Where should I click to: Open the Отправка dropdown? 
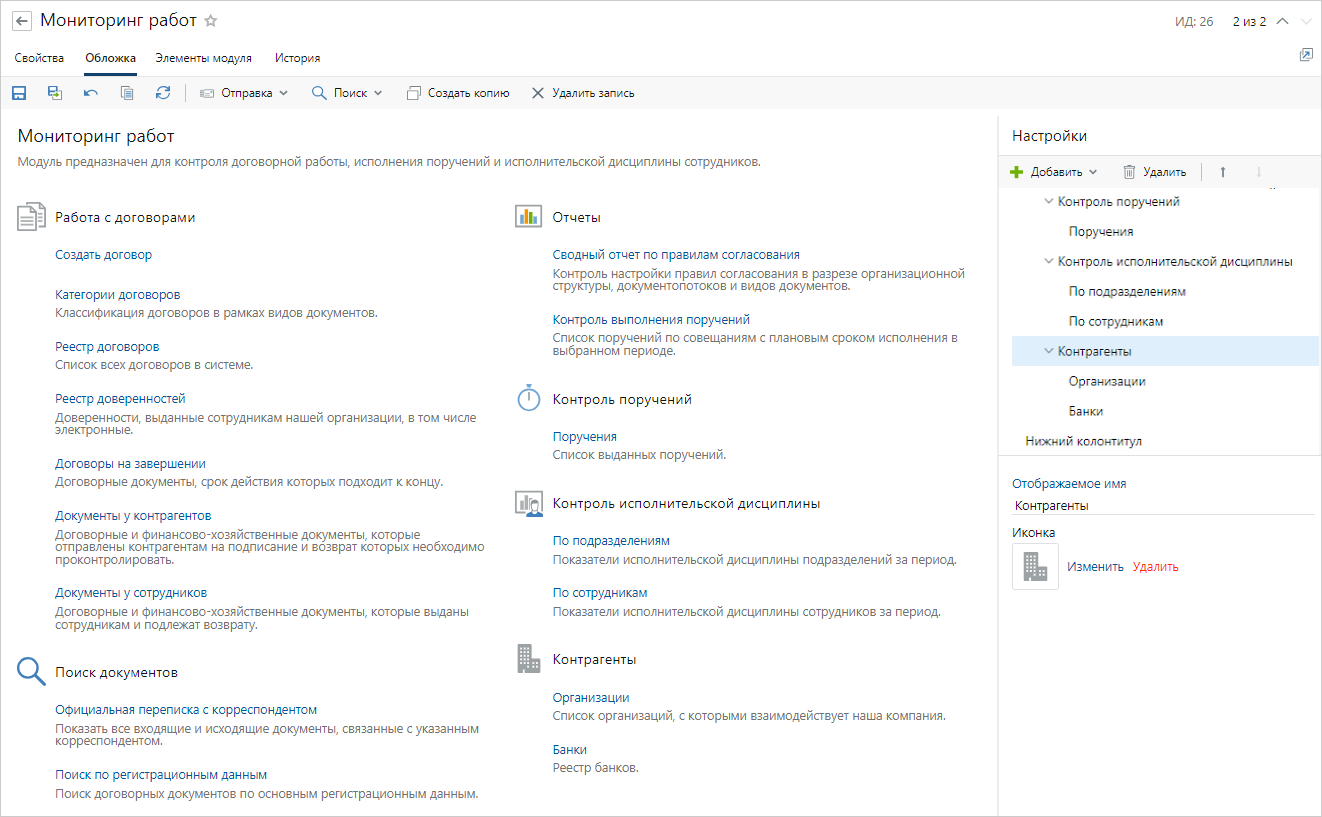tap(244, 93)
